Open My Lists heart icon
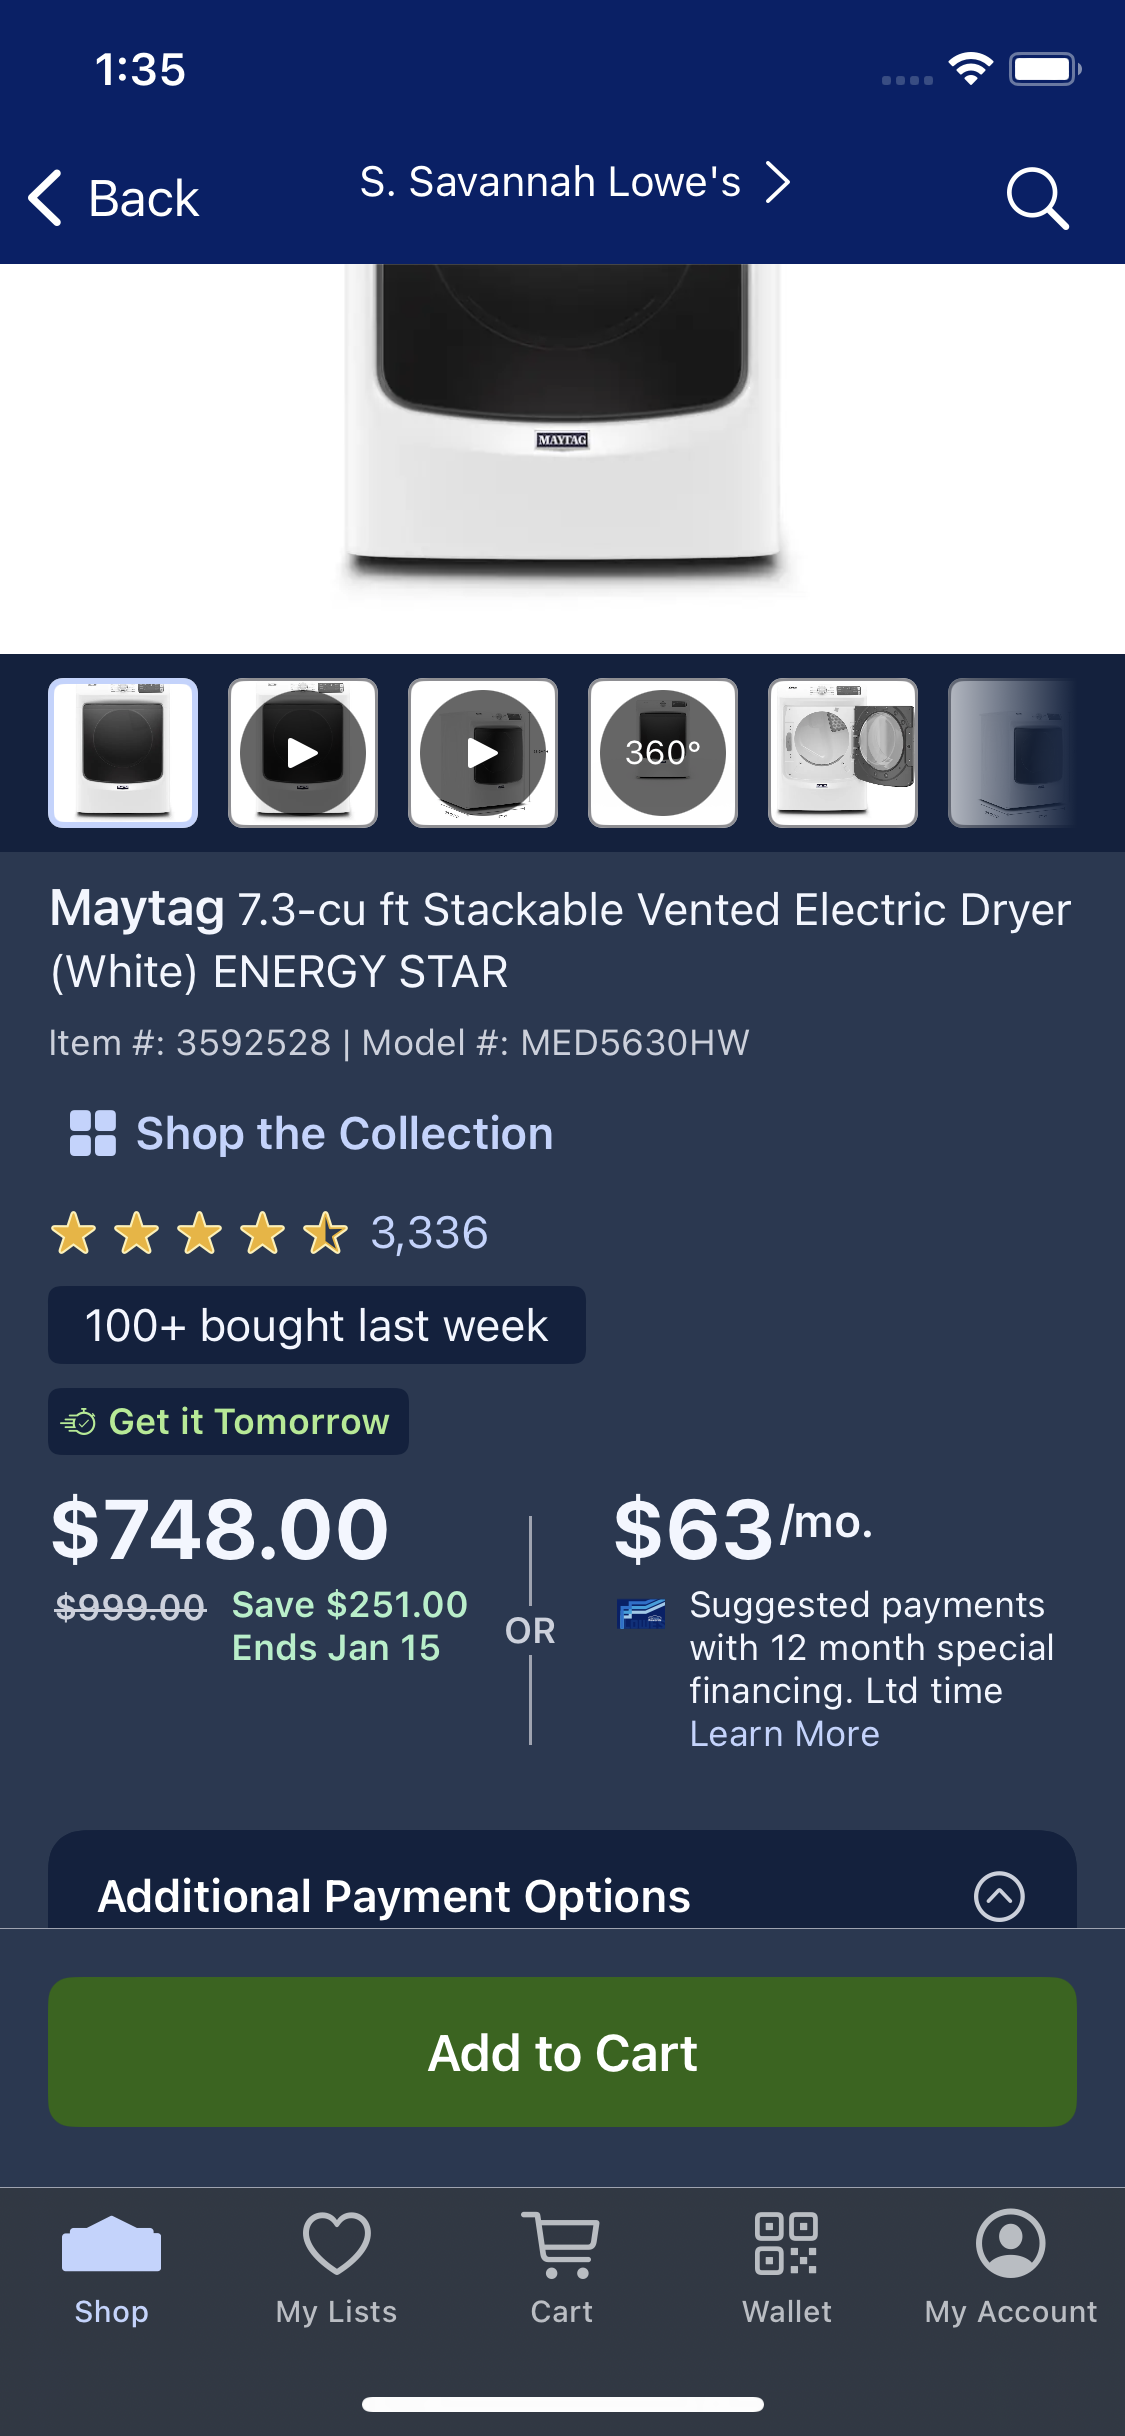 pos(337,2243)
